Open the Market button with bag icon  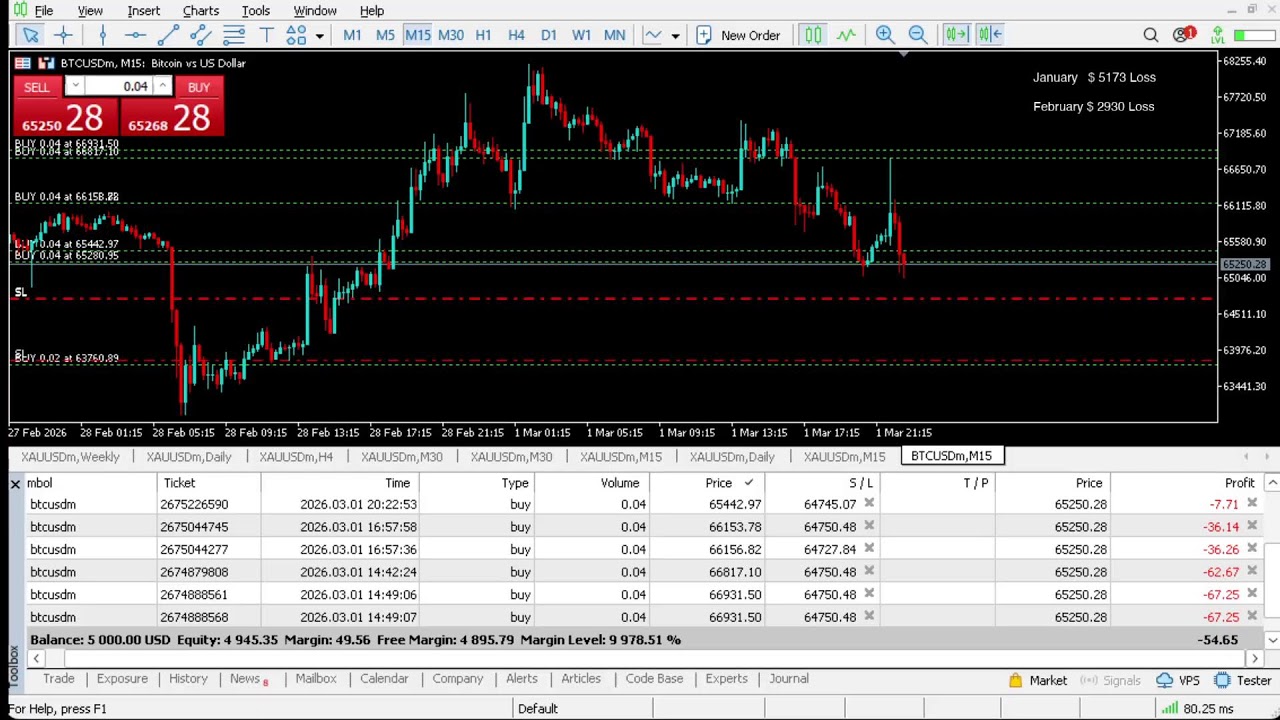[x=1038, y=681]
